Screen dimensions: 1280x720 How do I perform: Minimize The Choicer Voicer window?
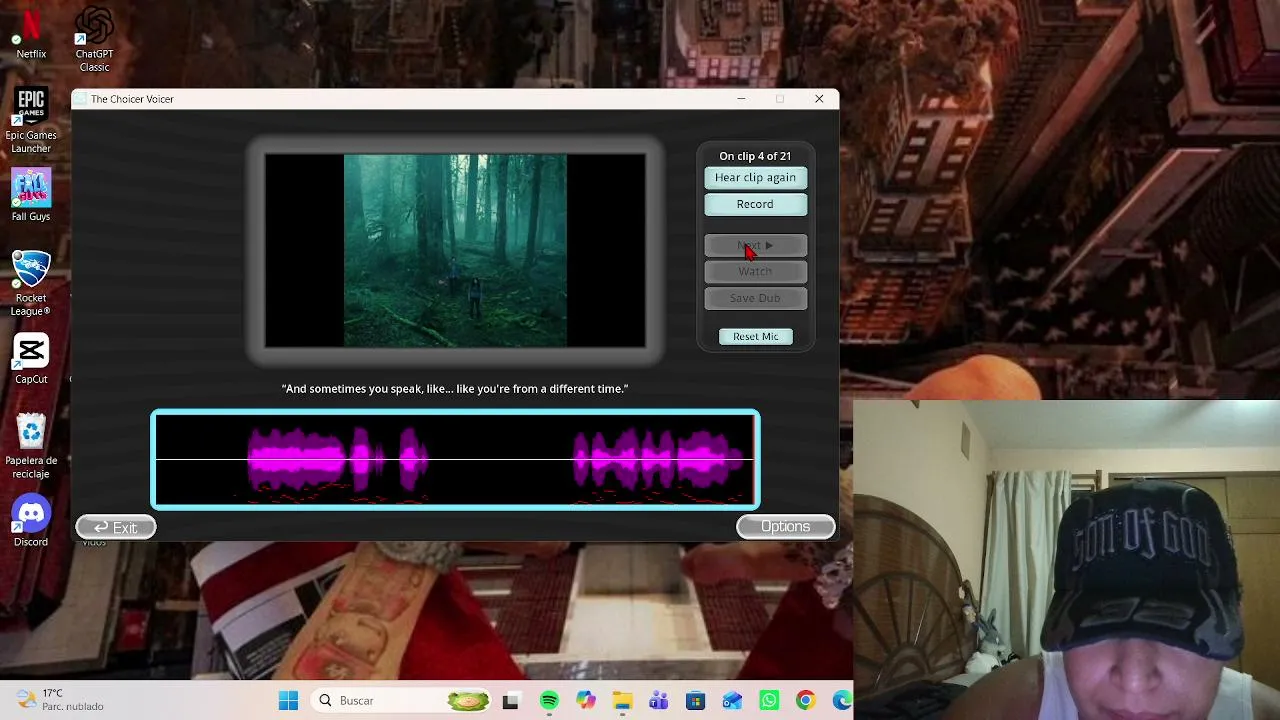[741, 99]
